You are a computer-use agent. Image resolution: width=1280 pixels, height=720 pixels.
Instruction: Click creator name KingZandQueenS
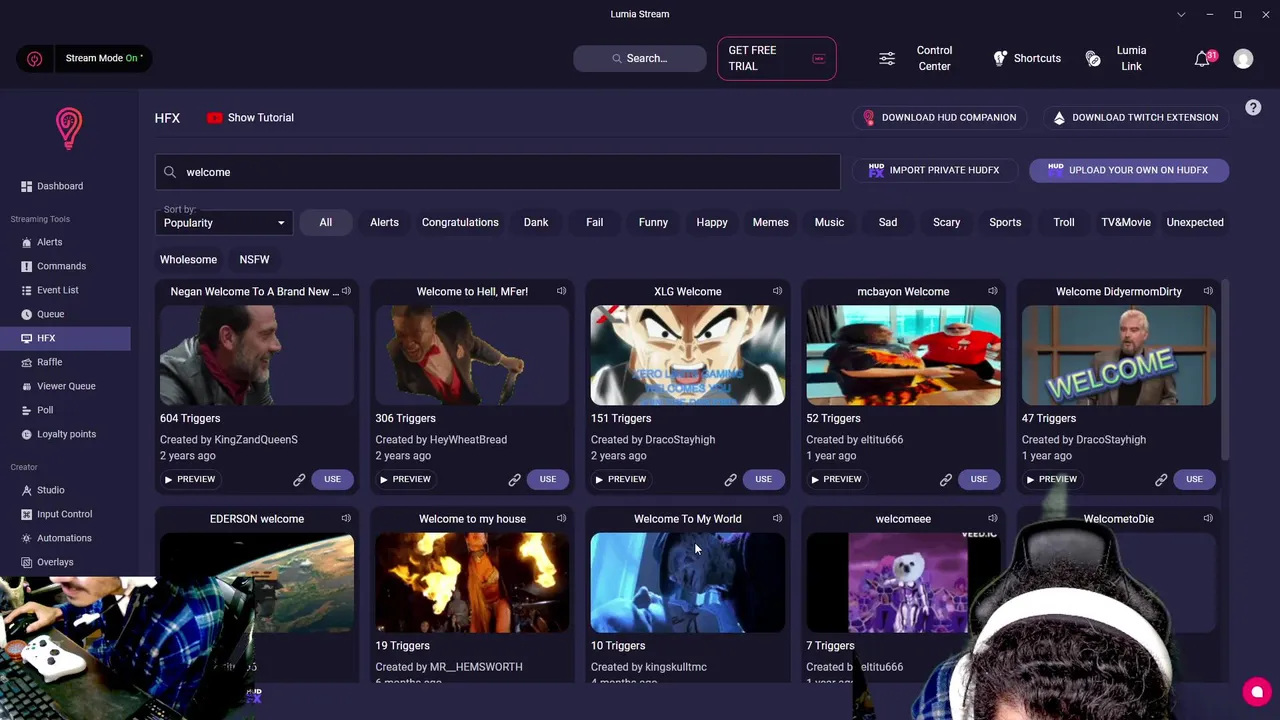(x=254, y=439)
